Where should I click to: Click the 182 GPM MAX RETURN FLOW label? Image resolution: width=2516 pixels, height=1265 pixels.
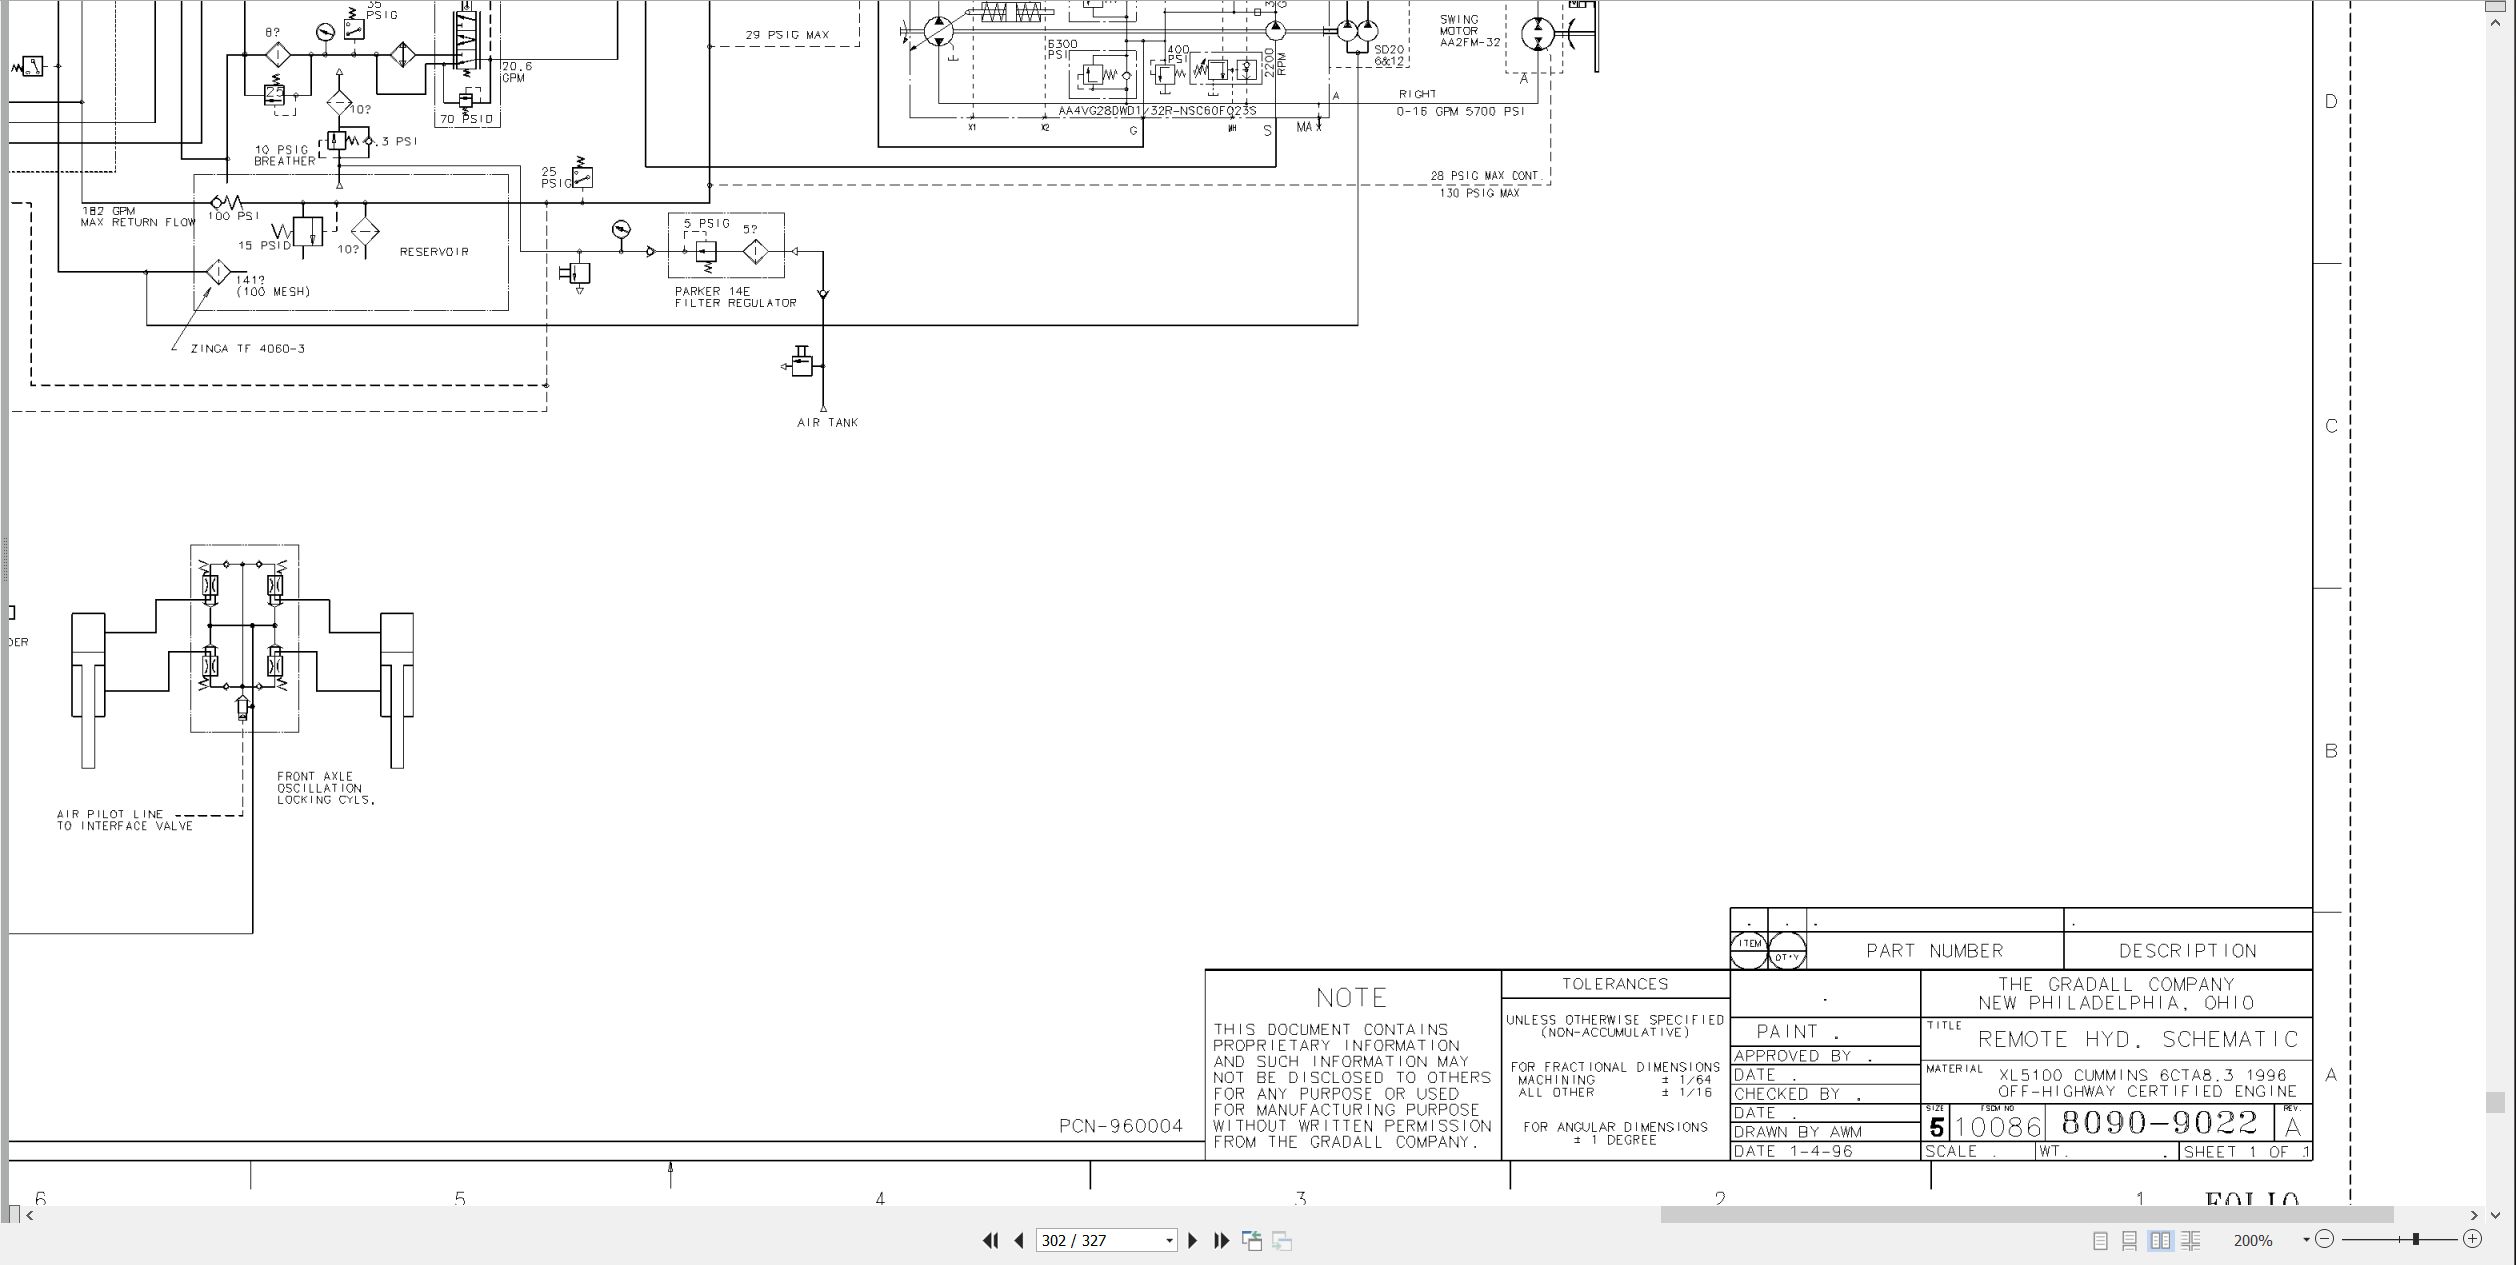[x=138, y=217]
